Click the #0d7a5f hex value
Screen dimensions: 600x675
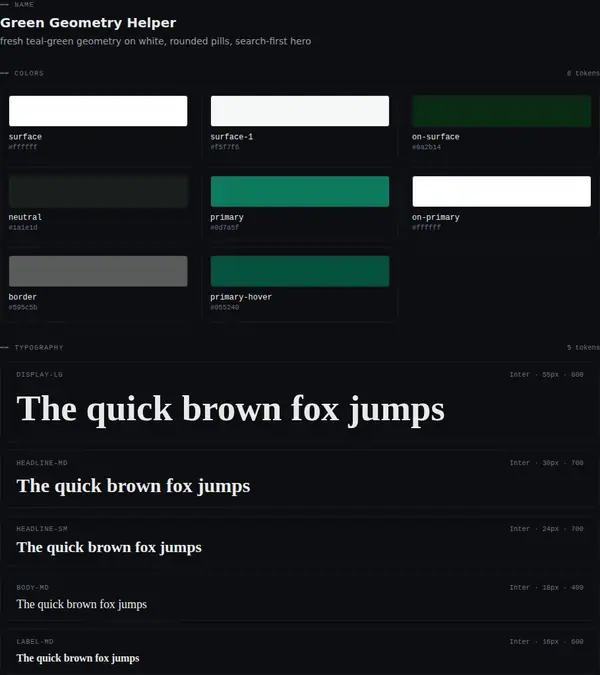pos(225,227)
